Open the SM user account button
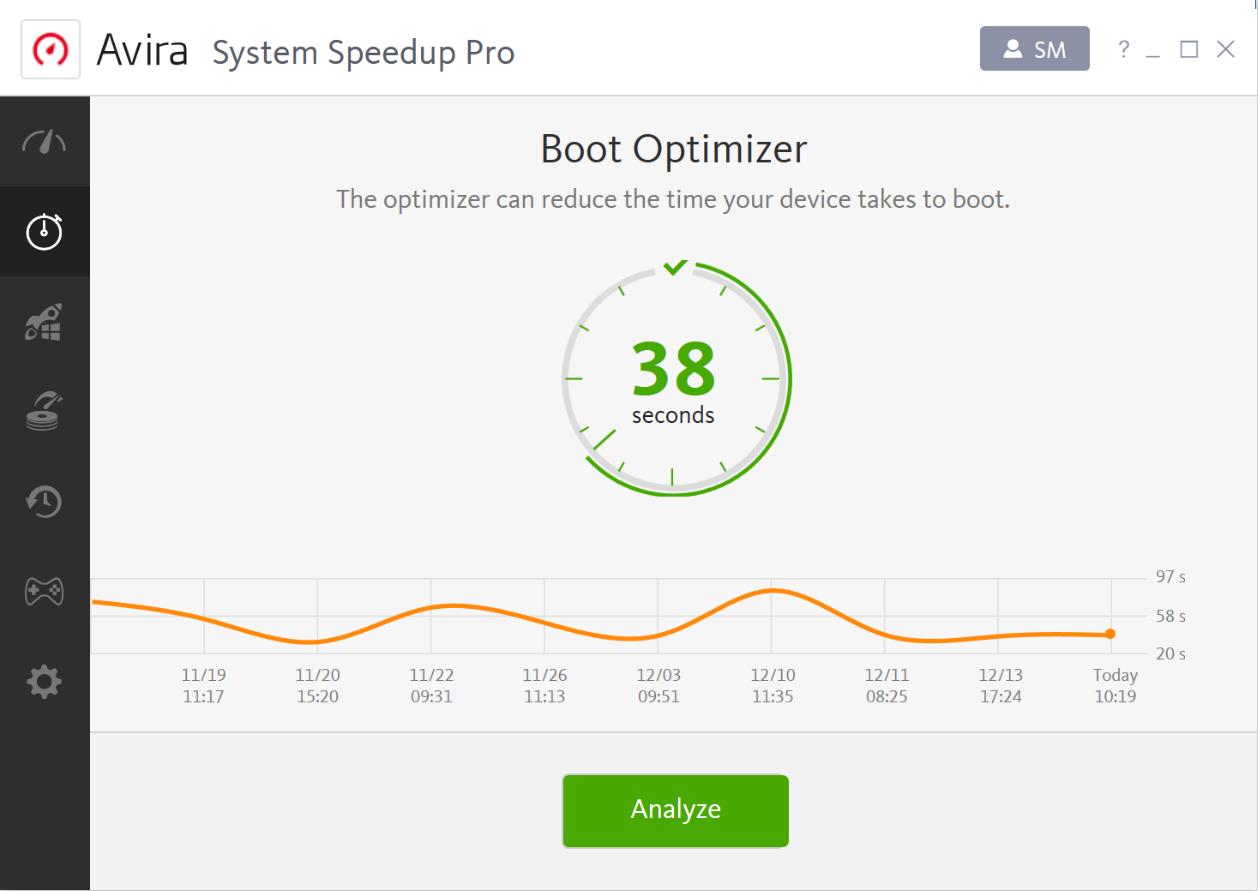The width and height of the screenshot is (1258, 891). point(1035,48)
